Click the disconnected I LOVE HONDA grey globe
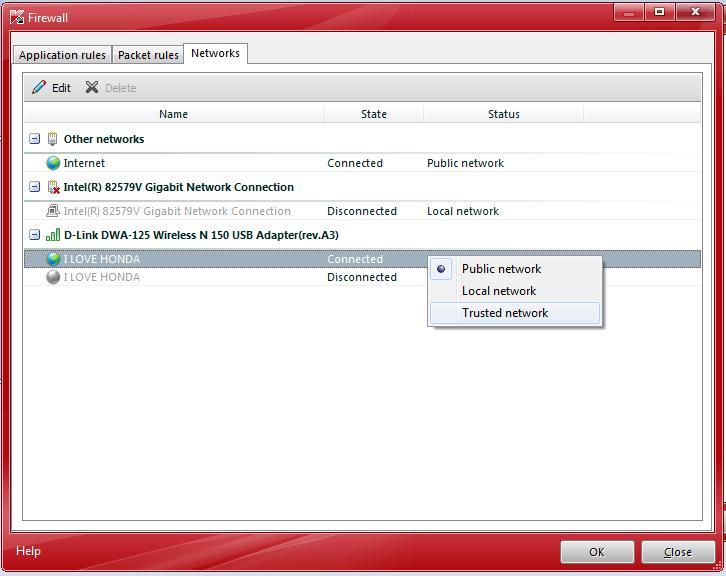Viewport: 726px width, 576px height. point(53,277)
